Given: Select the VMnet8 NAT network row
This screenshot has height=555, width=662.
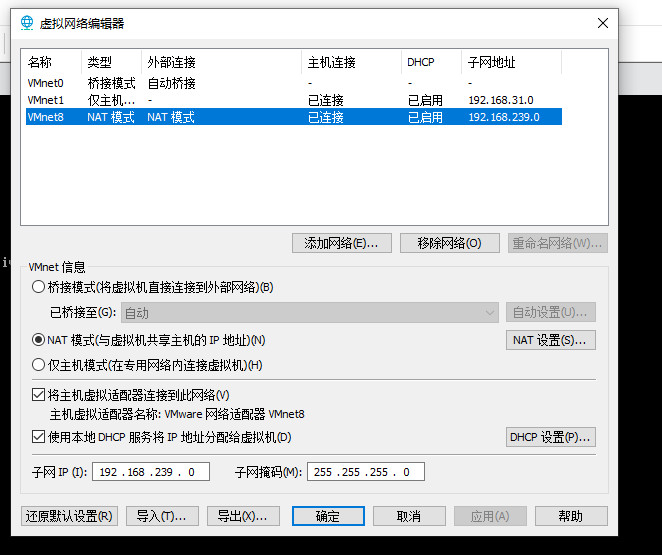Looking at the screenshot, I should click(x=293, y=117).
